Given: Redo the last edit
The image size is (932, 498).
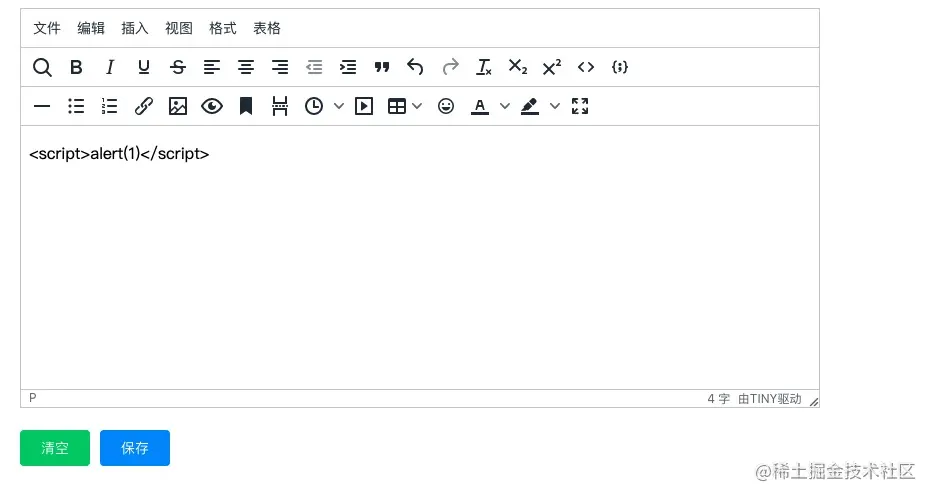Looking at the screenshot, I should [450, 67].
